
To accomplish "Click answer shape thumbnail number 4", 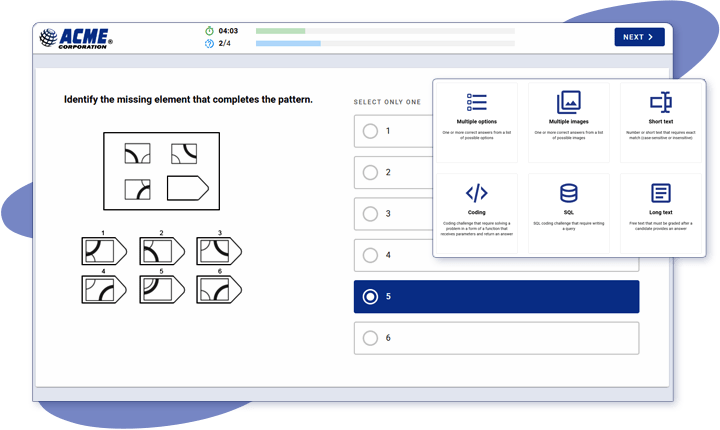I will tap(104, 289).
